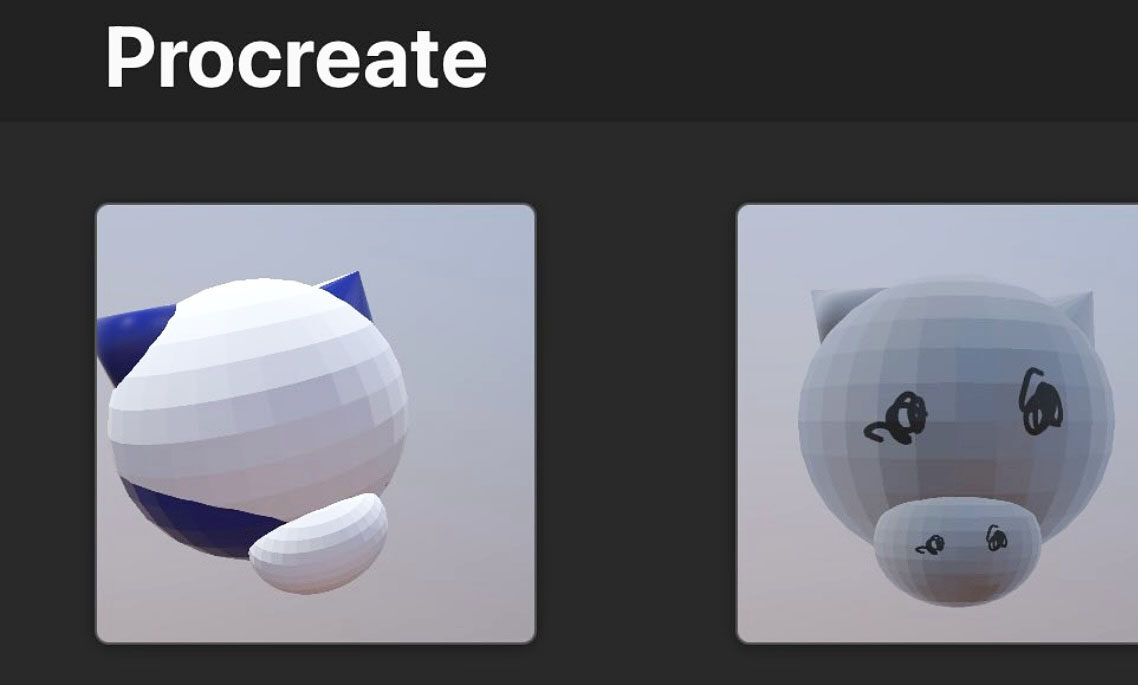Tap the gray model's forehead area
The height and width of the screenshot is (685, 1138).
957,334
